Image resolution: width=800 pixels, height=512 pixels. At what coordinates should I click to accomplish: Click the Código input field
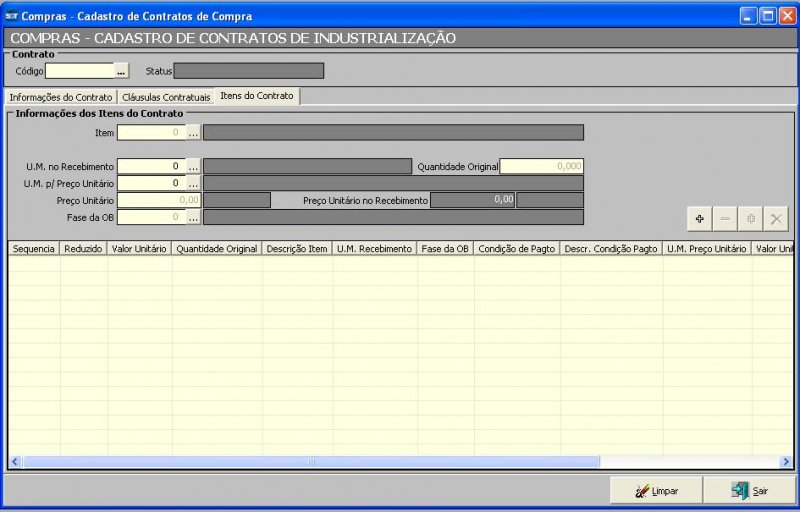click(80, 71)
